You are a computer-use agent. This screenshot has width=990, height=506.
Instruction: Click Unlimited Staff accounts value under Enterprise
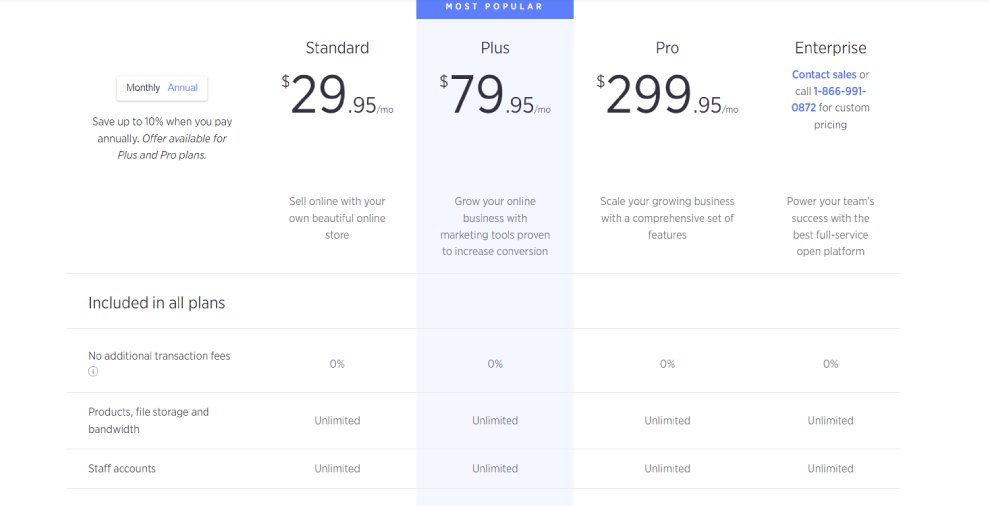coord(830,469)
